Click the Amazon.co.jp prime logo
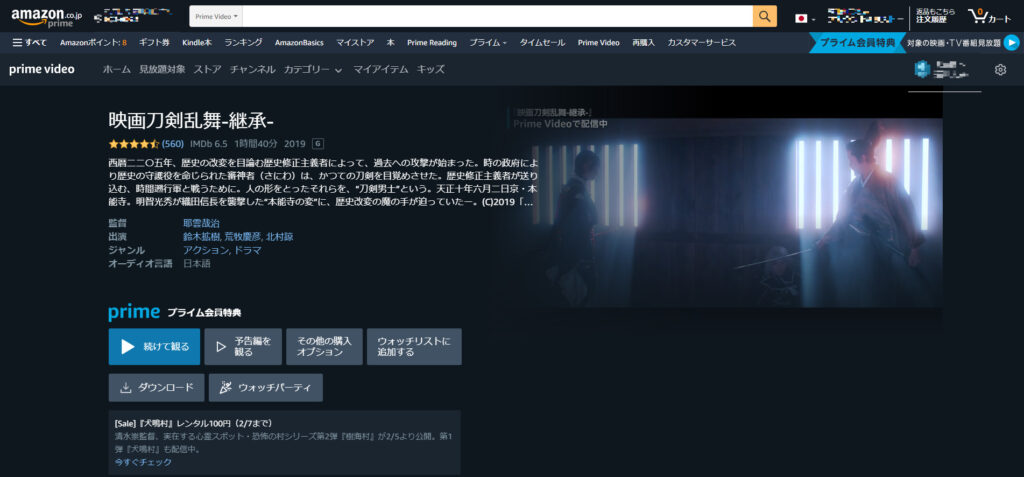 47,17
